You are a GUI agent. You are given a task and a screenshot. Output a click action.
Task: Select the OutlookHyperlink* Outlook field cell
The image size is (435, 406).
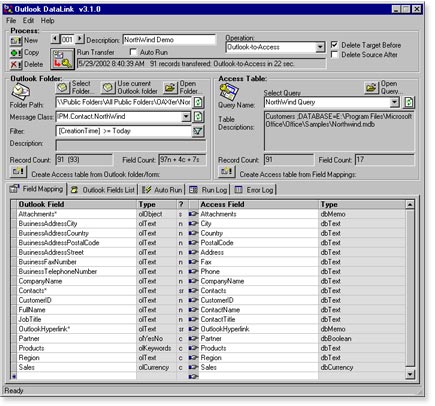click(x=77, y=329)
